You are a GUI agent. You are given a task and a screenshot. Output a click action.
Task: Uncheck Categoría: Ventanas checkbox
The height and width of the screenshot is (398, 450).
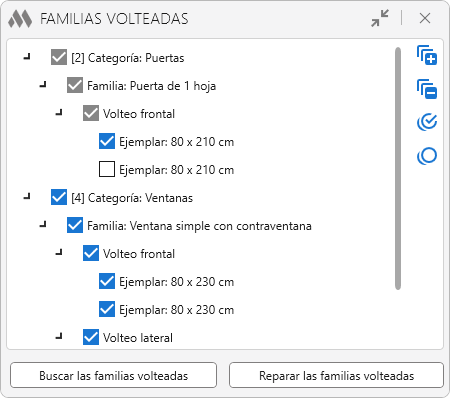59,197
